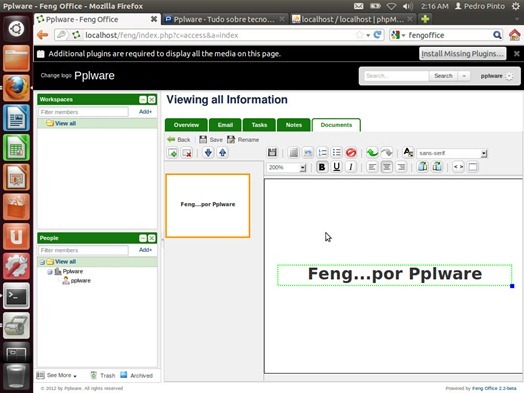Open the Trash link
Screen dimensions: 524x393
point(103,376)
